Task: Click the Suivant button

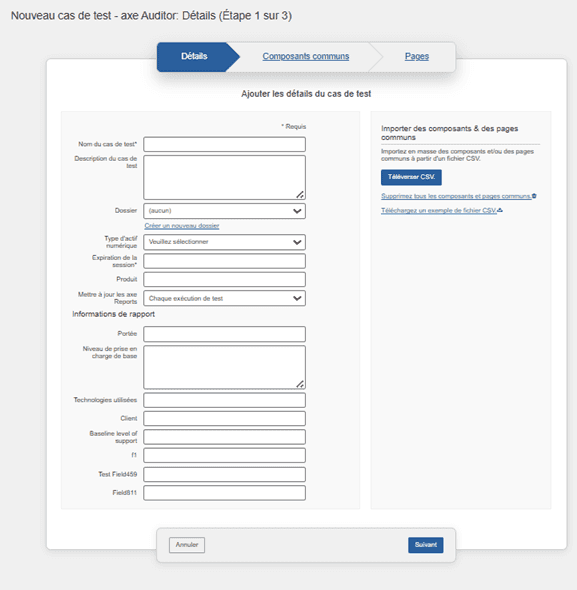Action: pos(426,545)
